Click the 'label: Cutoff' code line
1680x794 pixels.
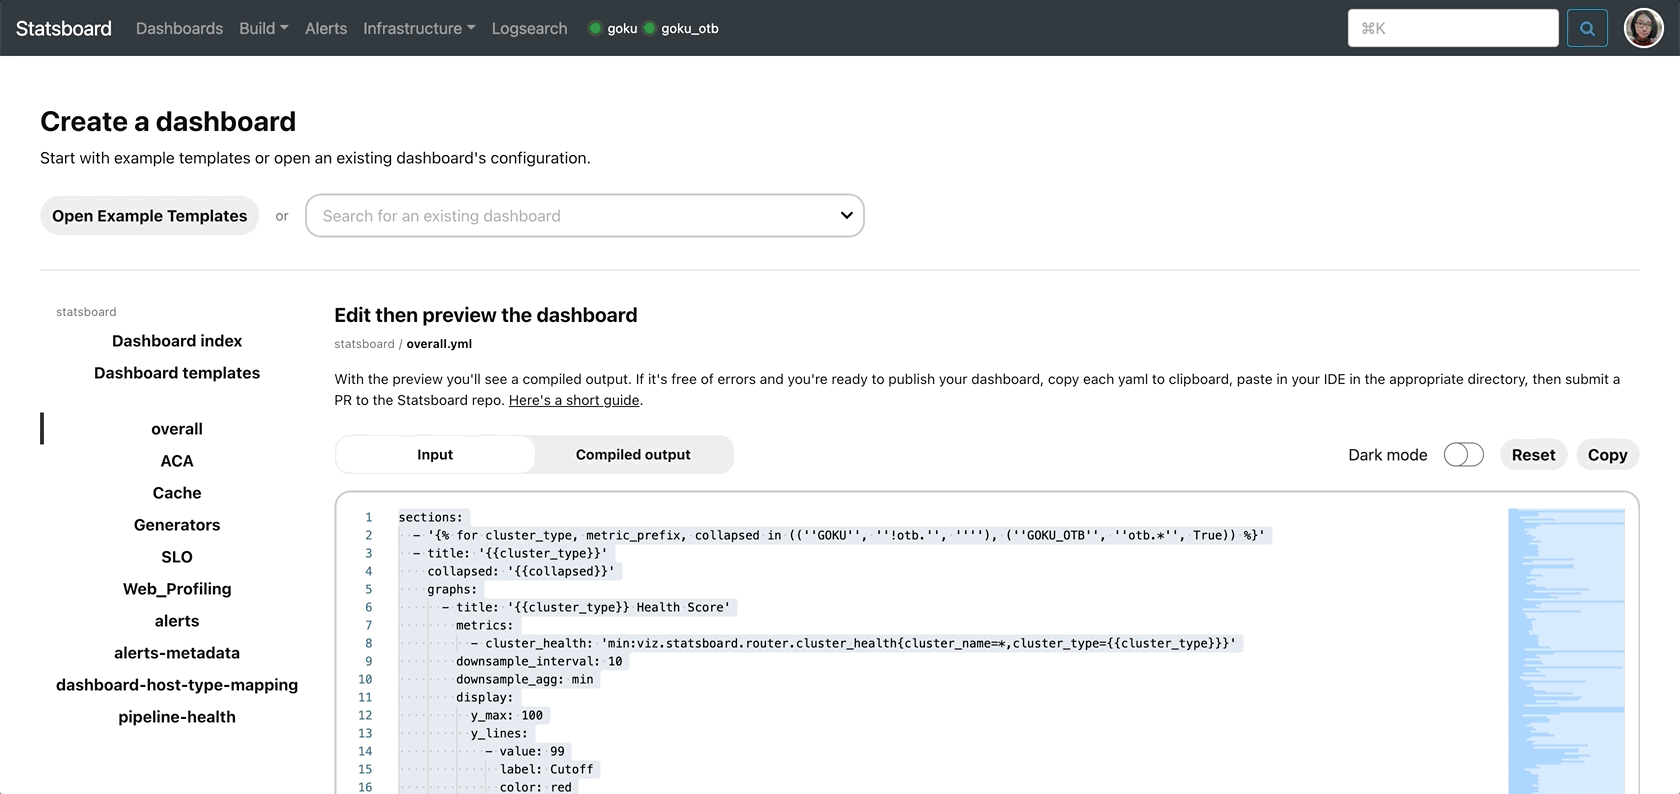547,769
